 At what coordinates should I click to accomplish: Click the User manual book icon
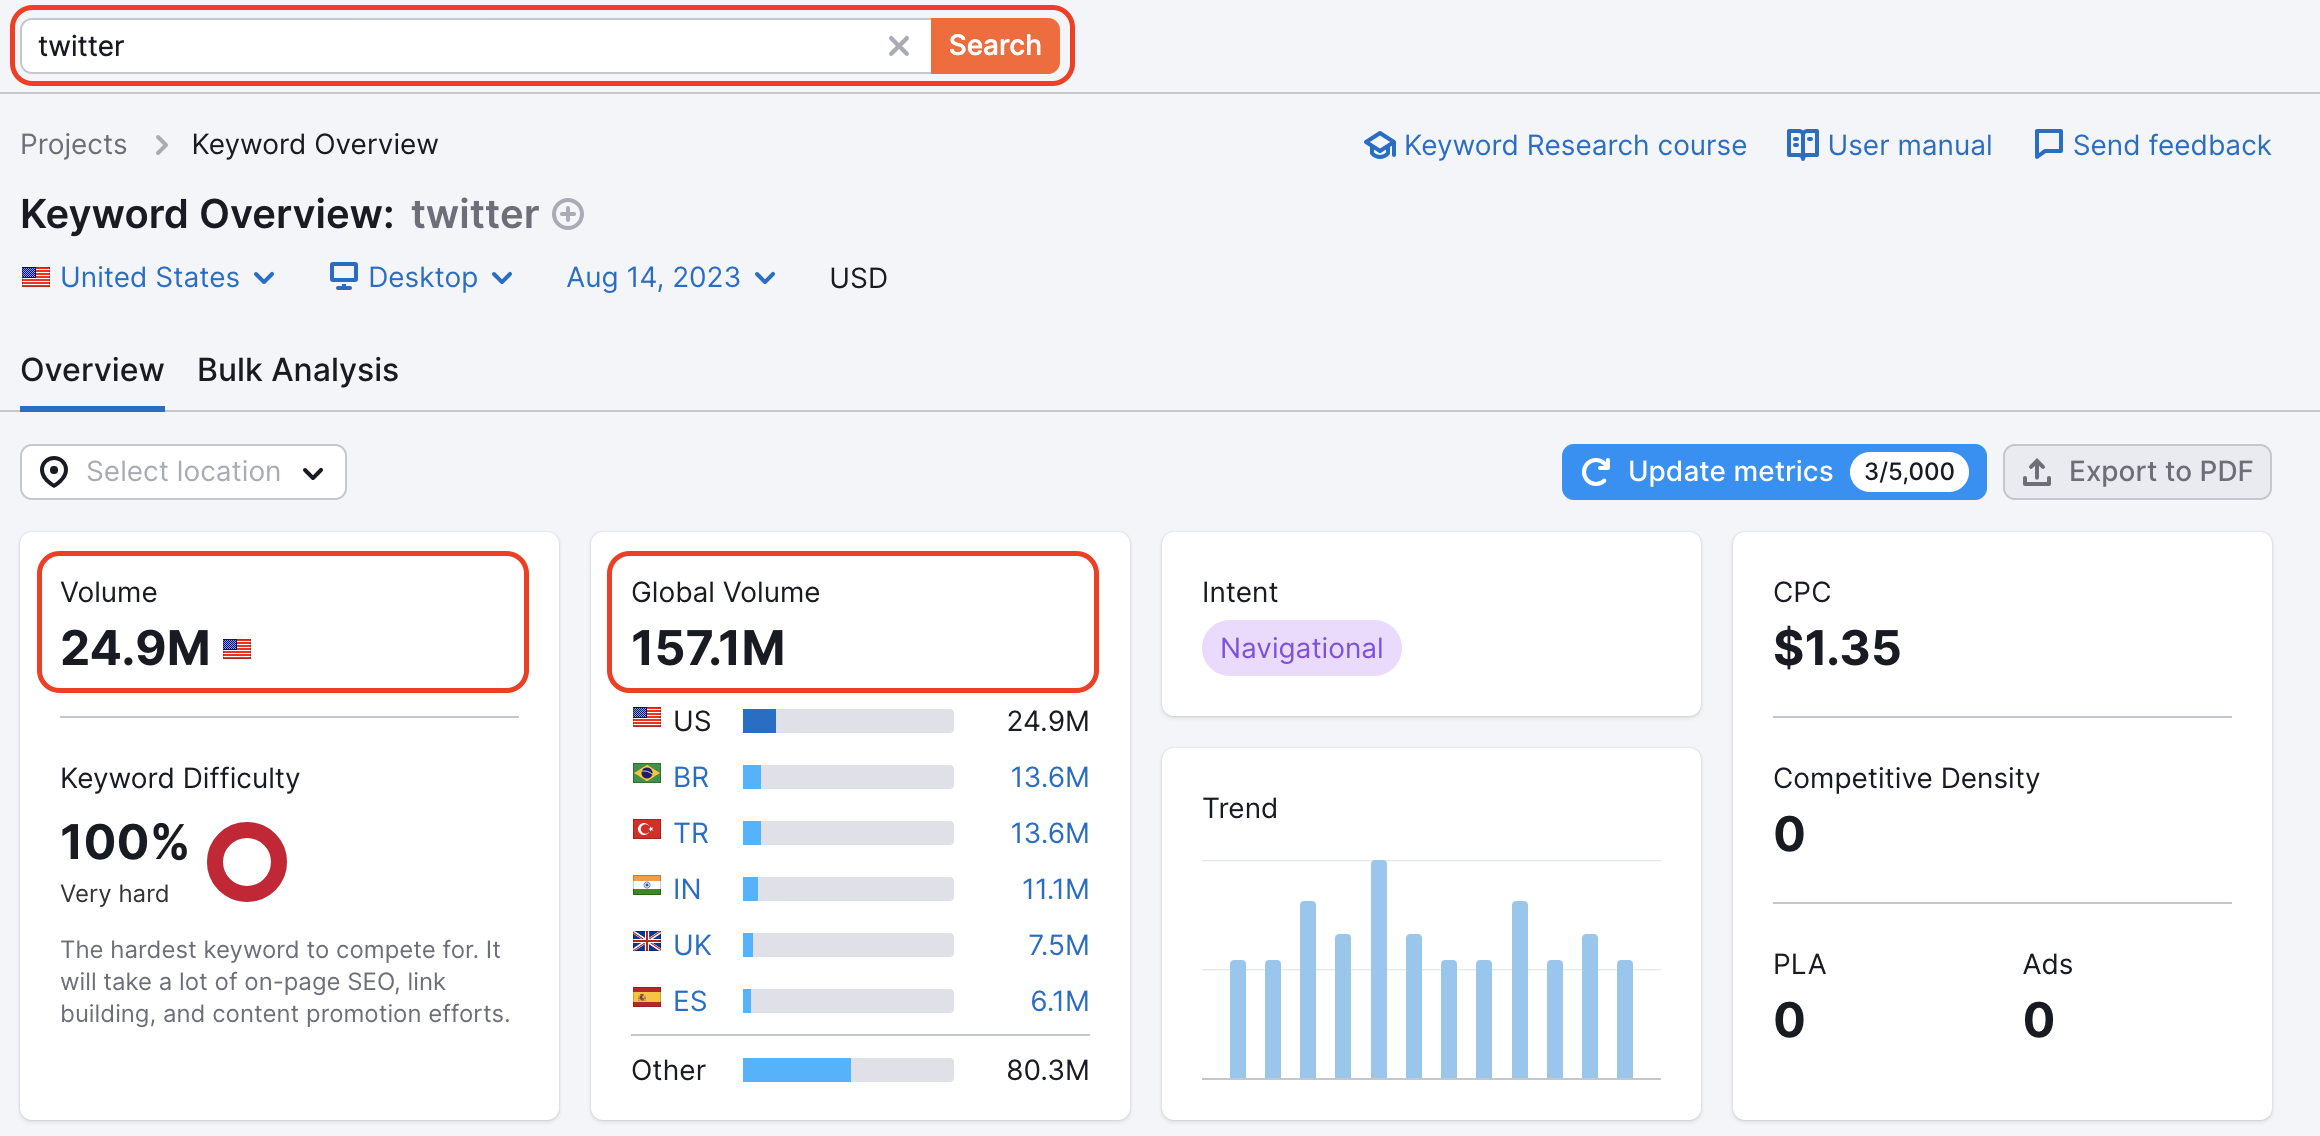(x=1799, y=143)
